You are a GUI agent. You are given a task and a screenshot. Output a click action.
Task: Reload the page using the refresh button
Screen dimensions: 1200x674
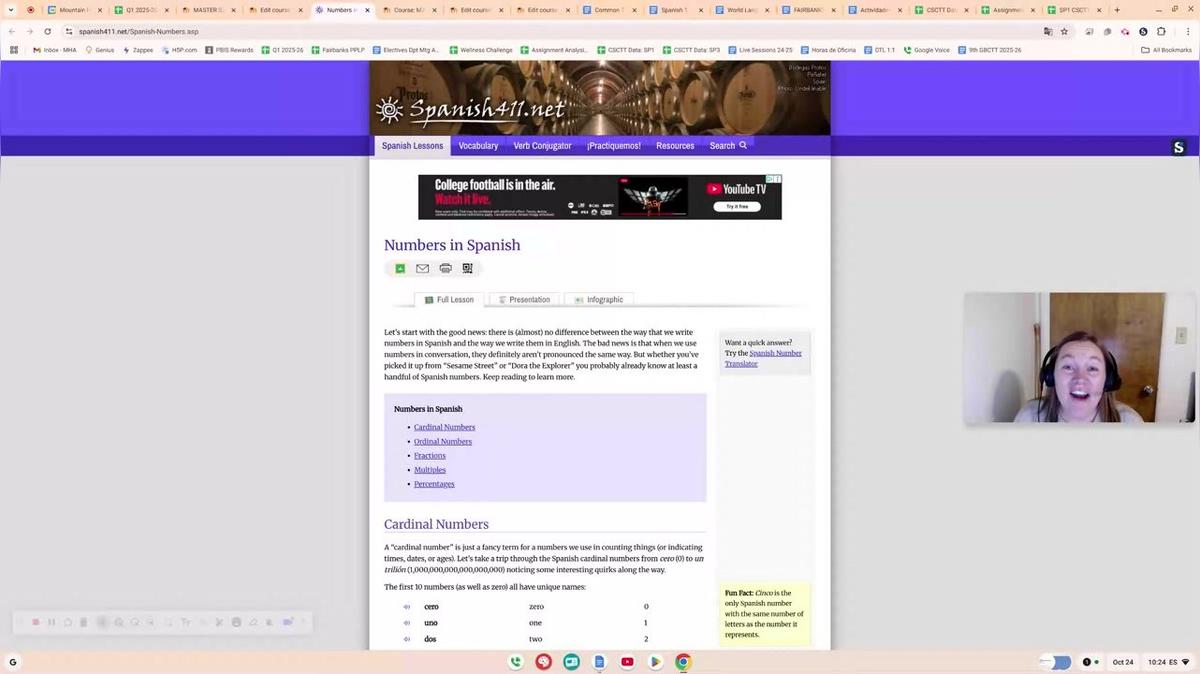(x=47, y=31)
